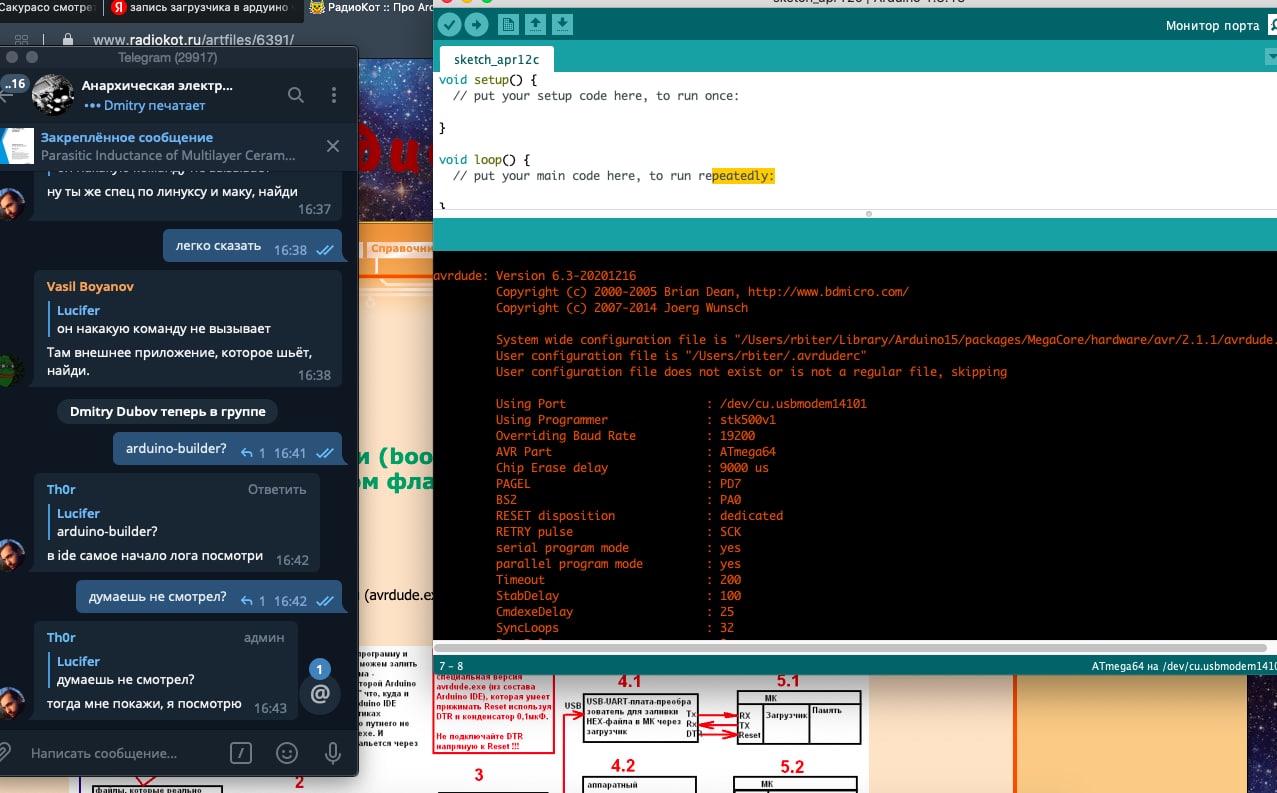Jump to mentions with @ button
The image size is (1277, 793).
point(320,694)
